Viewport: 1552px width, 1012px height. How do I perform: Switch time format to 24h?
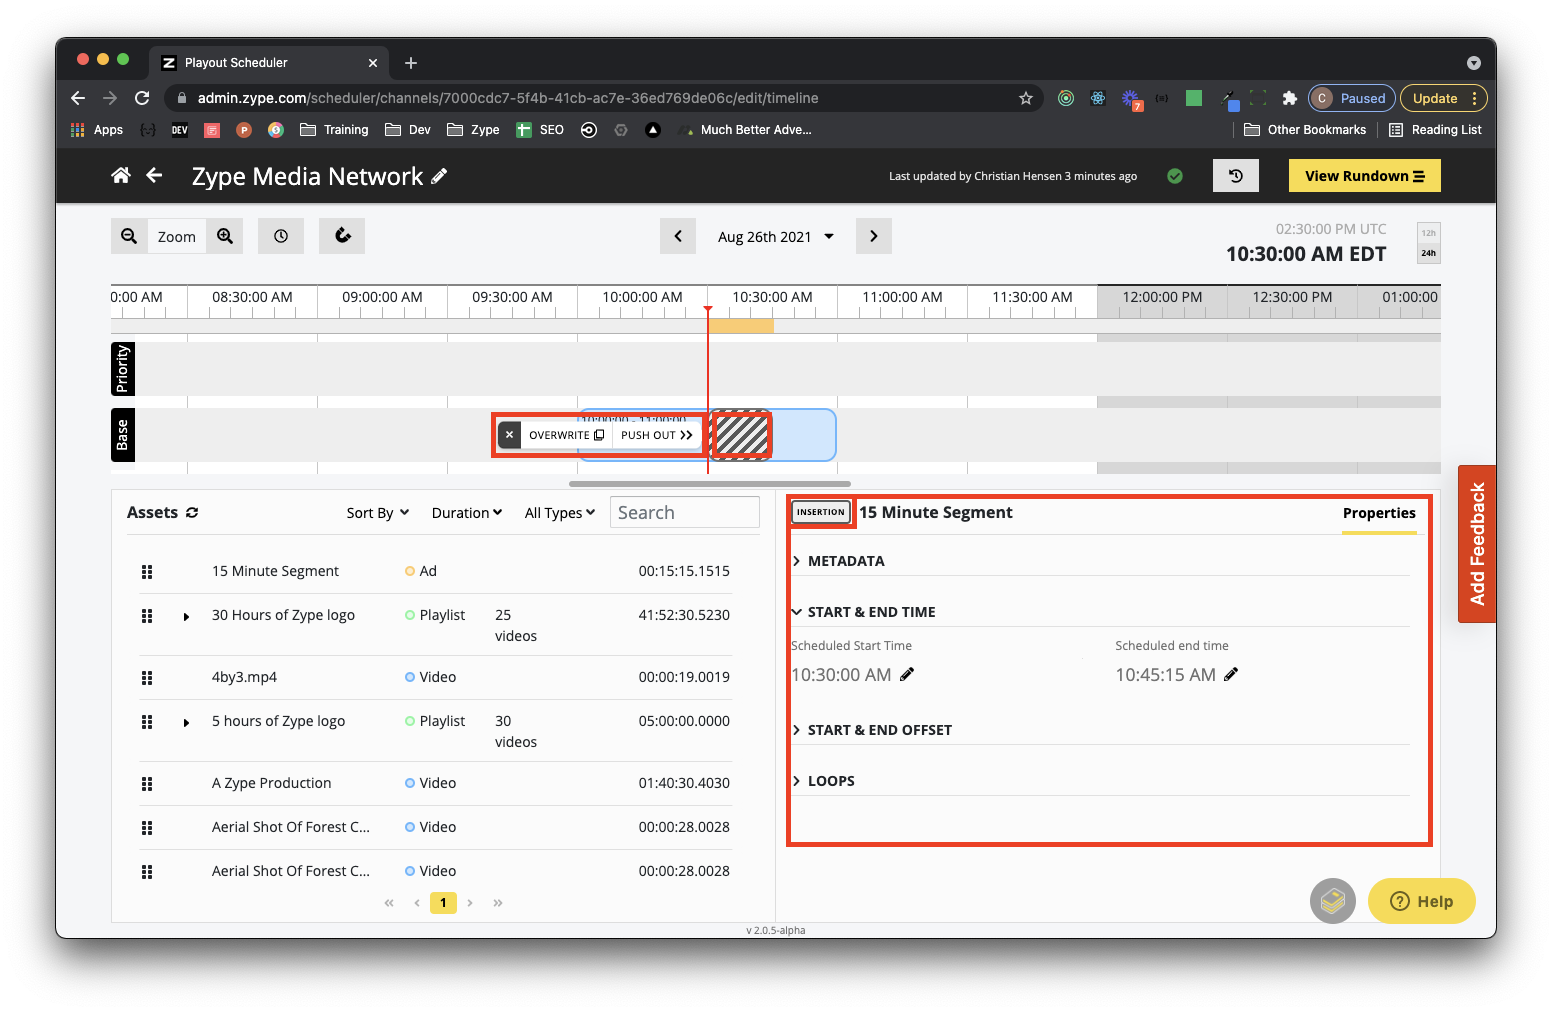click(x=1429, y=253)
